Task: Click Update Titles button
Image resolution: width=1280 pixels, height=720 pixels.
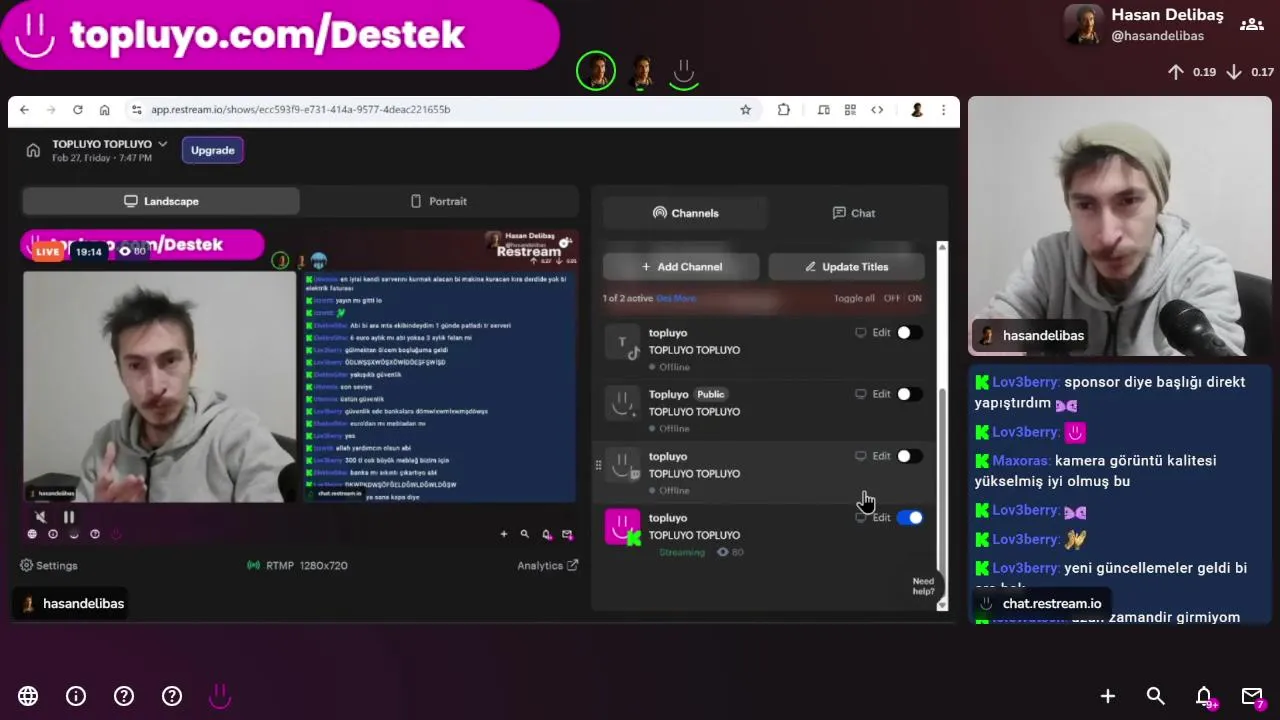Action: point(846,267)
